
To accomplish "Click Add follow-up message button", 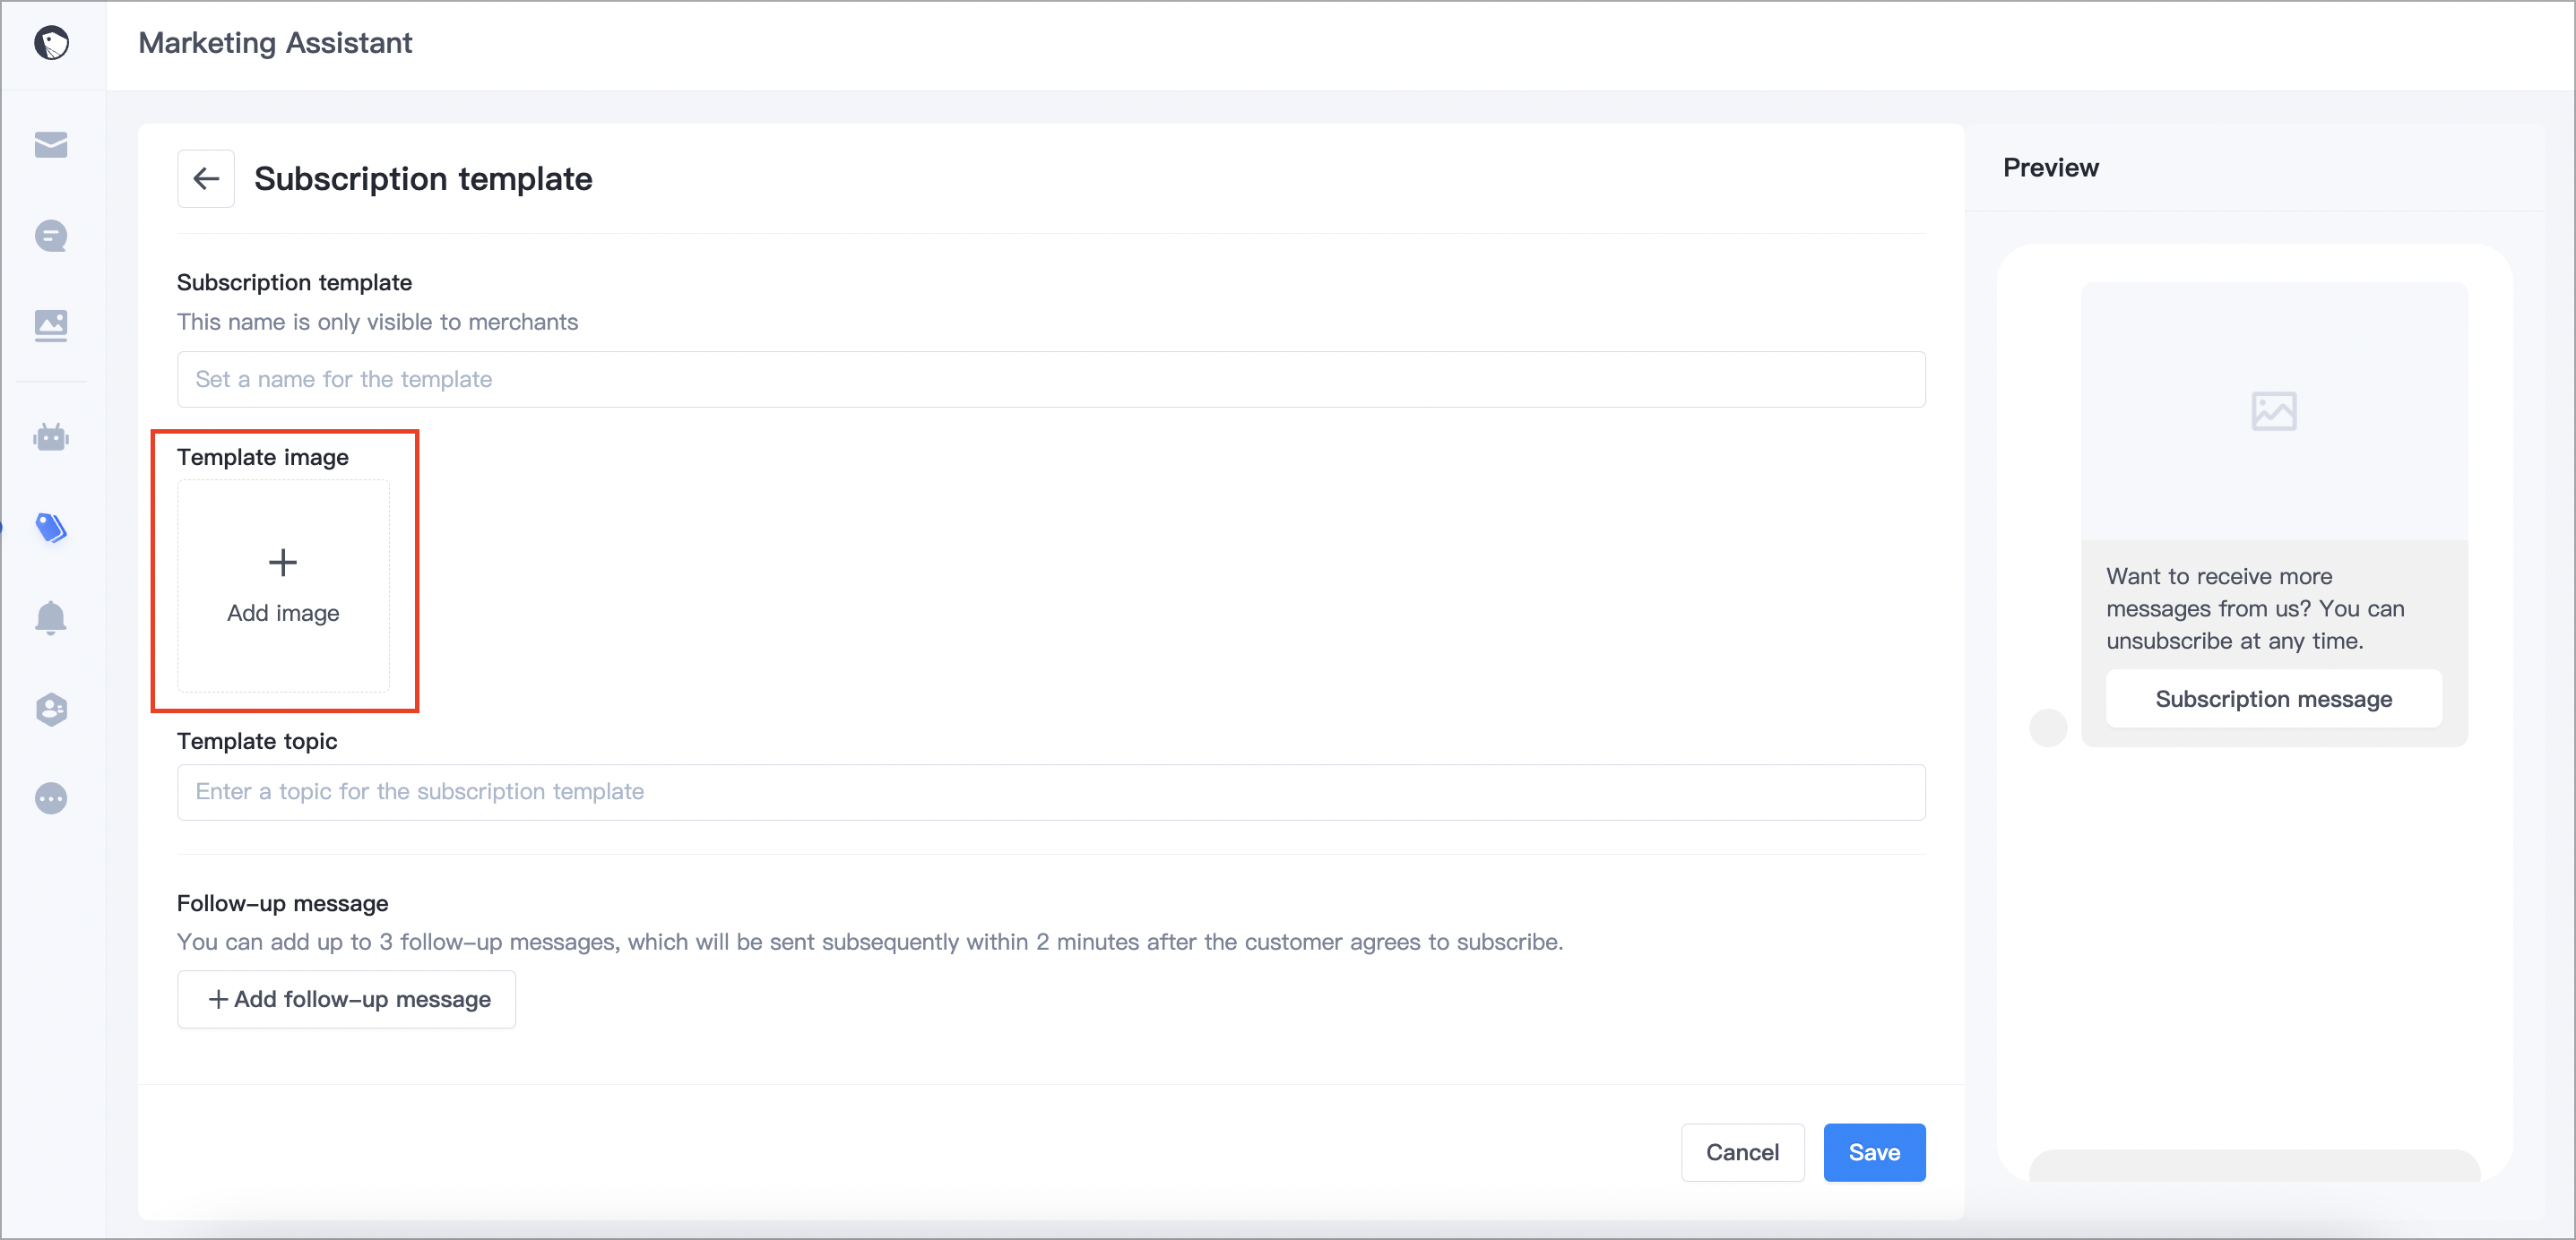I will pos(347,999).
